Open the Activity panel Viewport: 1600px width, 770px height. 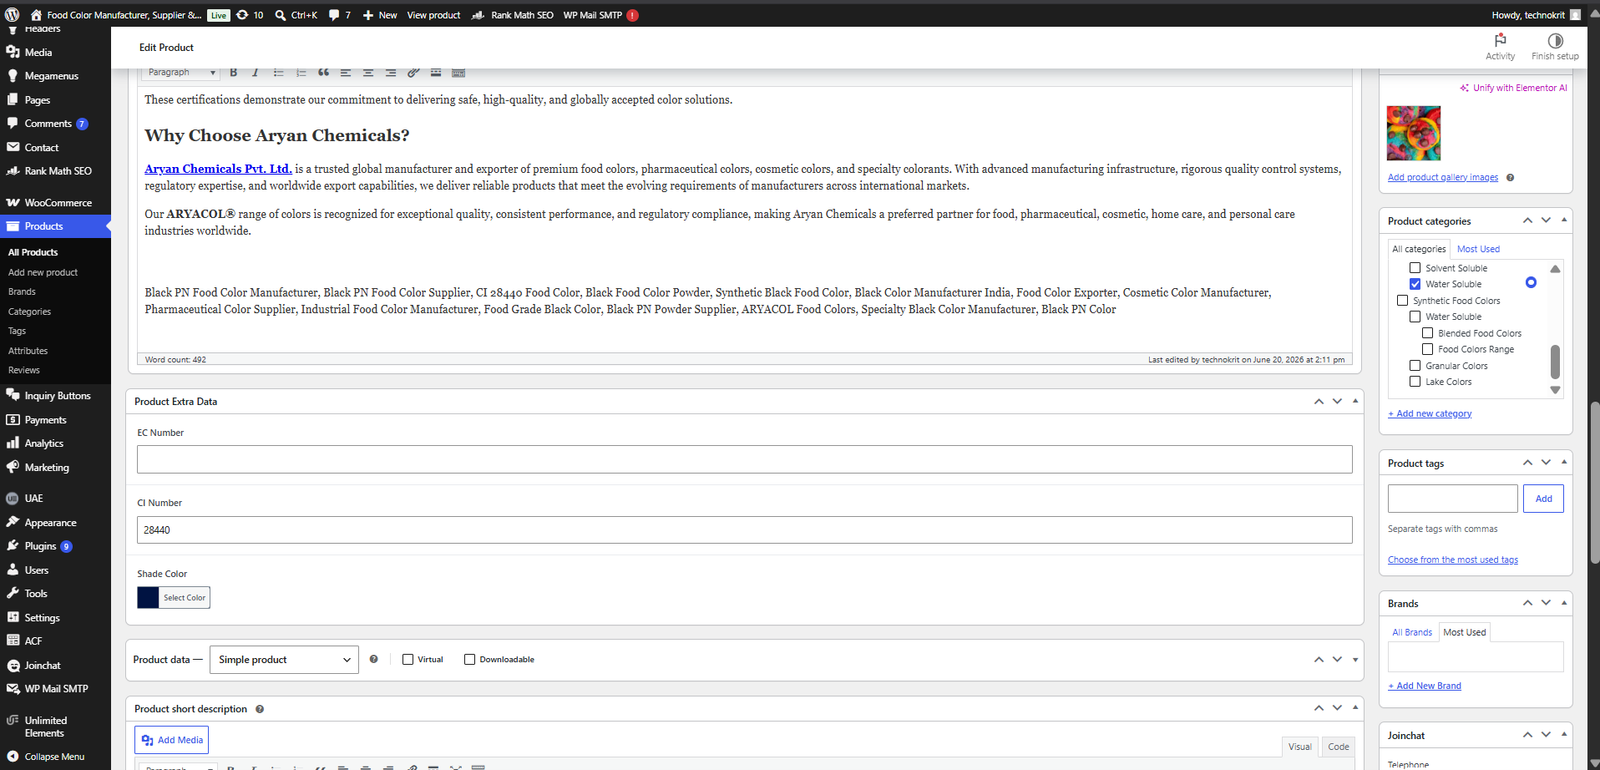coord(1500,46)
